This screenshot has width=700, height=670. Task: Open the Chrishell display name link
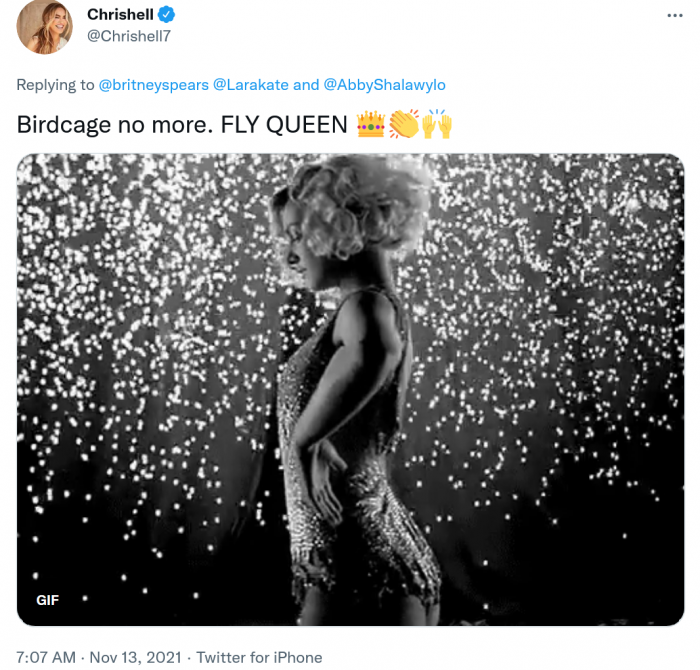click(120, 15)
